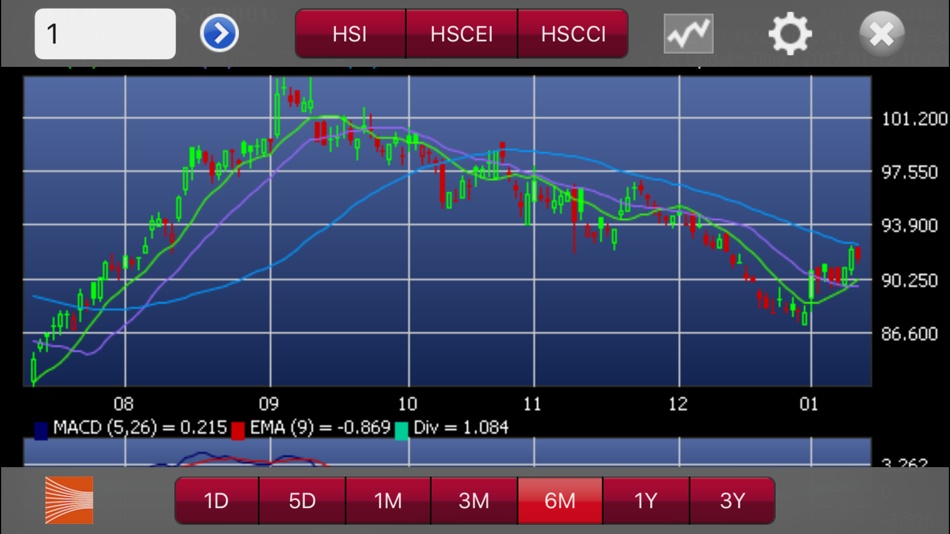This screenshot has height=534, width=950.
Task: Click the 90.250 price axis label
Action: [909, 280]
